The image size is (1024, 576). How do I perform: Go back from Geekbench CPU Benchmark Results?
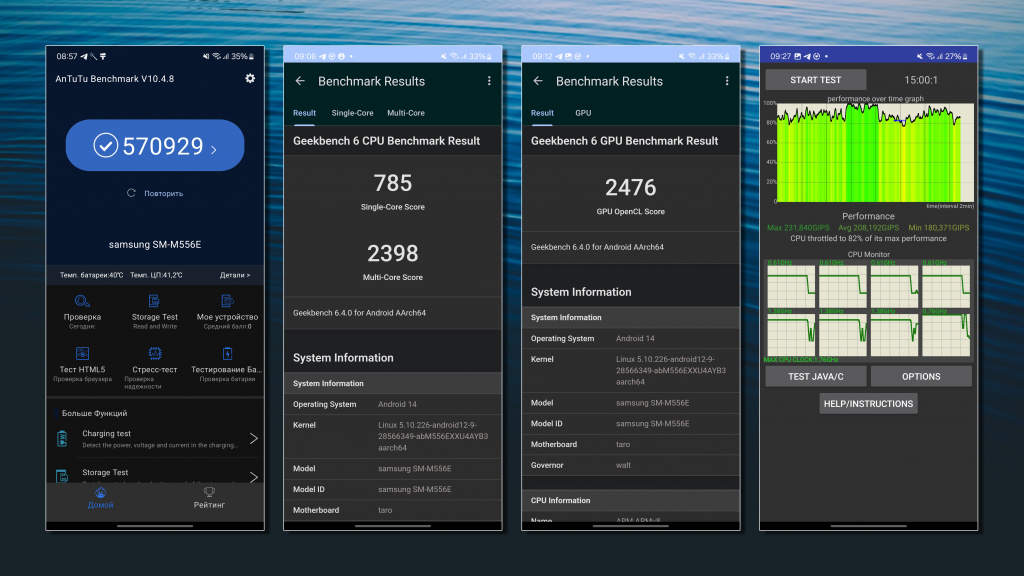[x=300, y=81]
